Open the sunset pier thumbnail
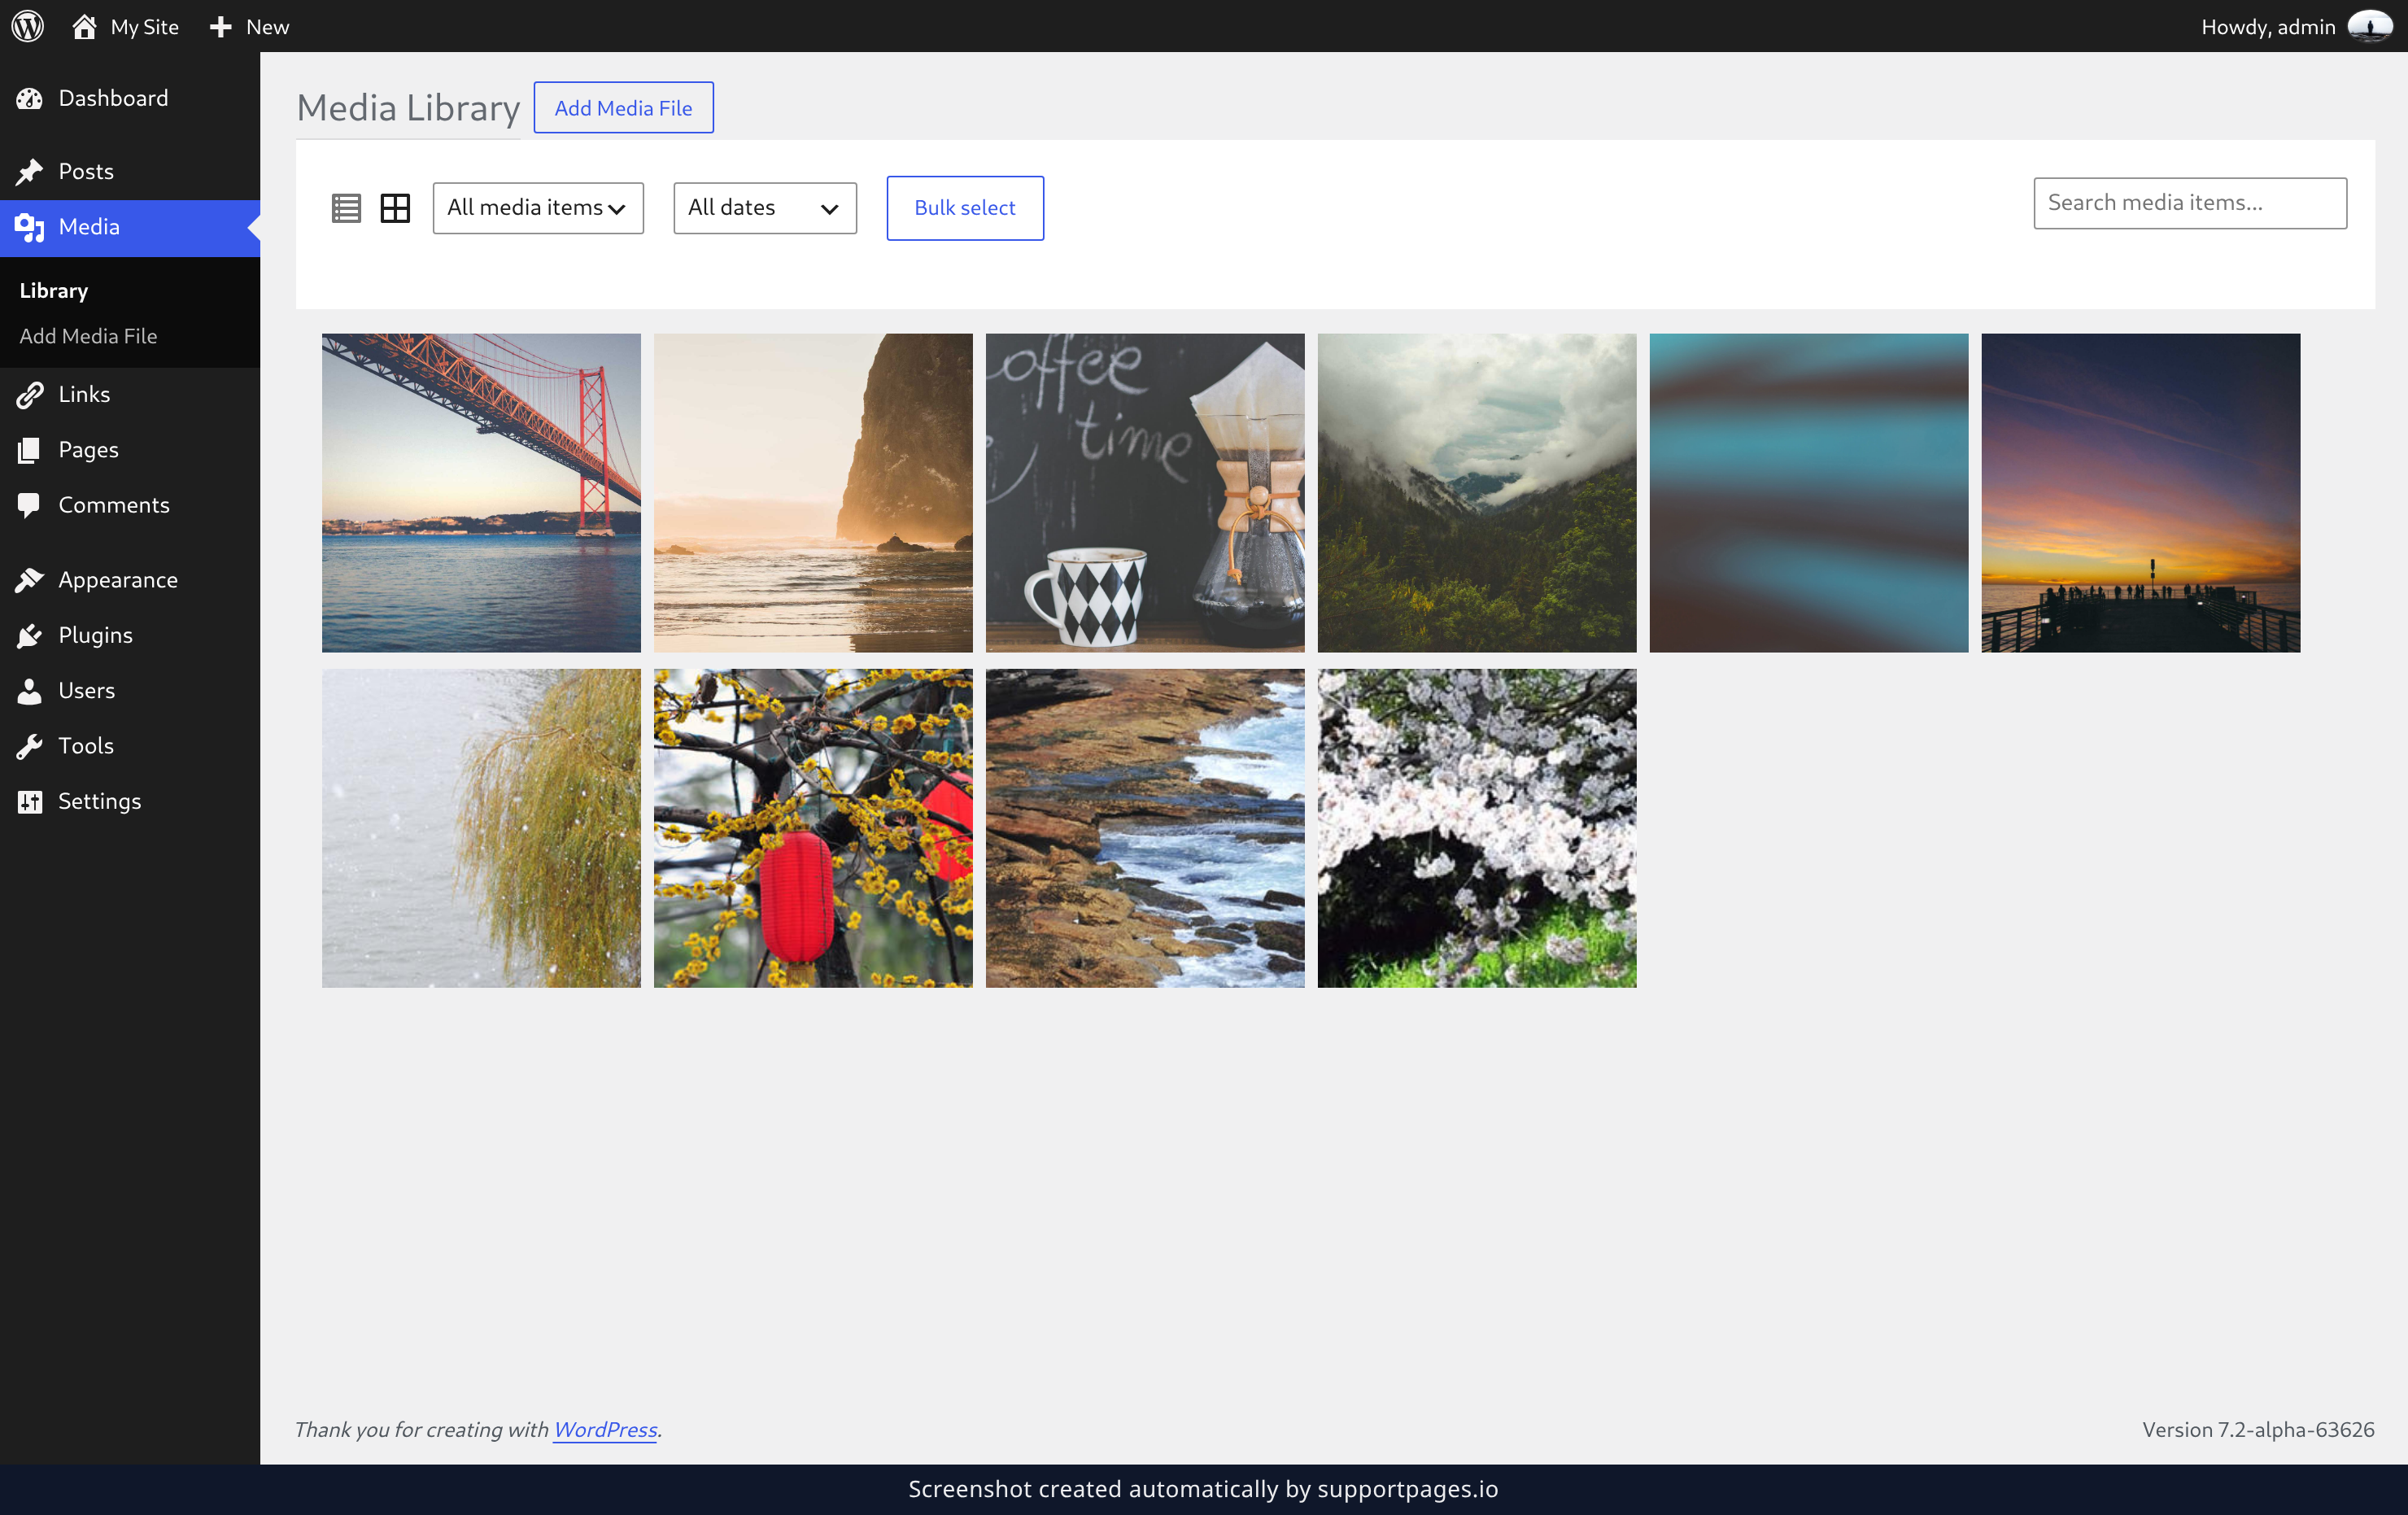The height and width of the screenshot is (1515, 2408). 2141,493
